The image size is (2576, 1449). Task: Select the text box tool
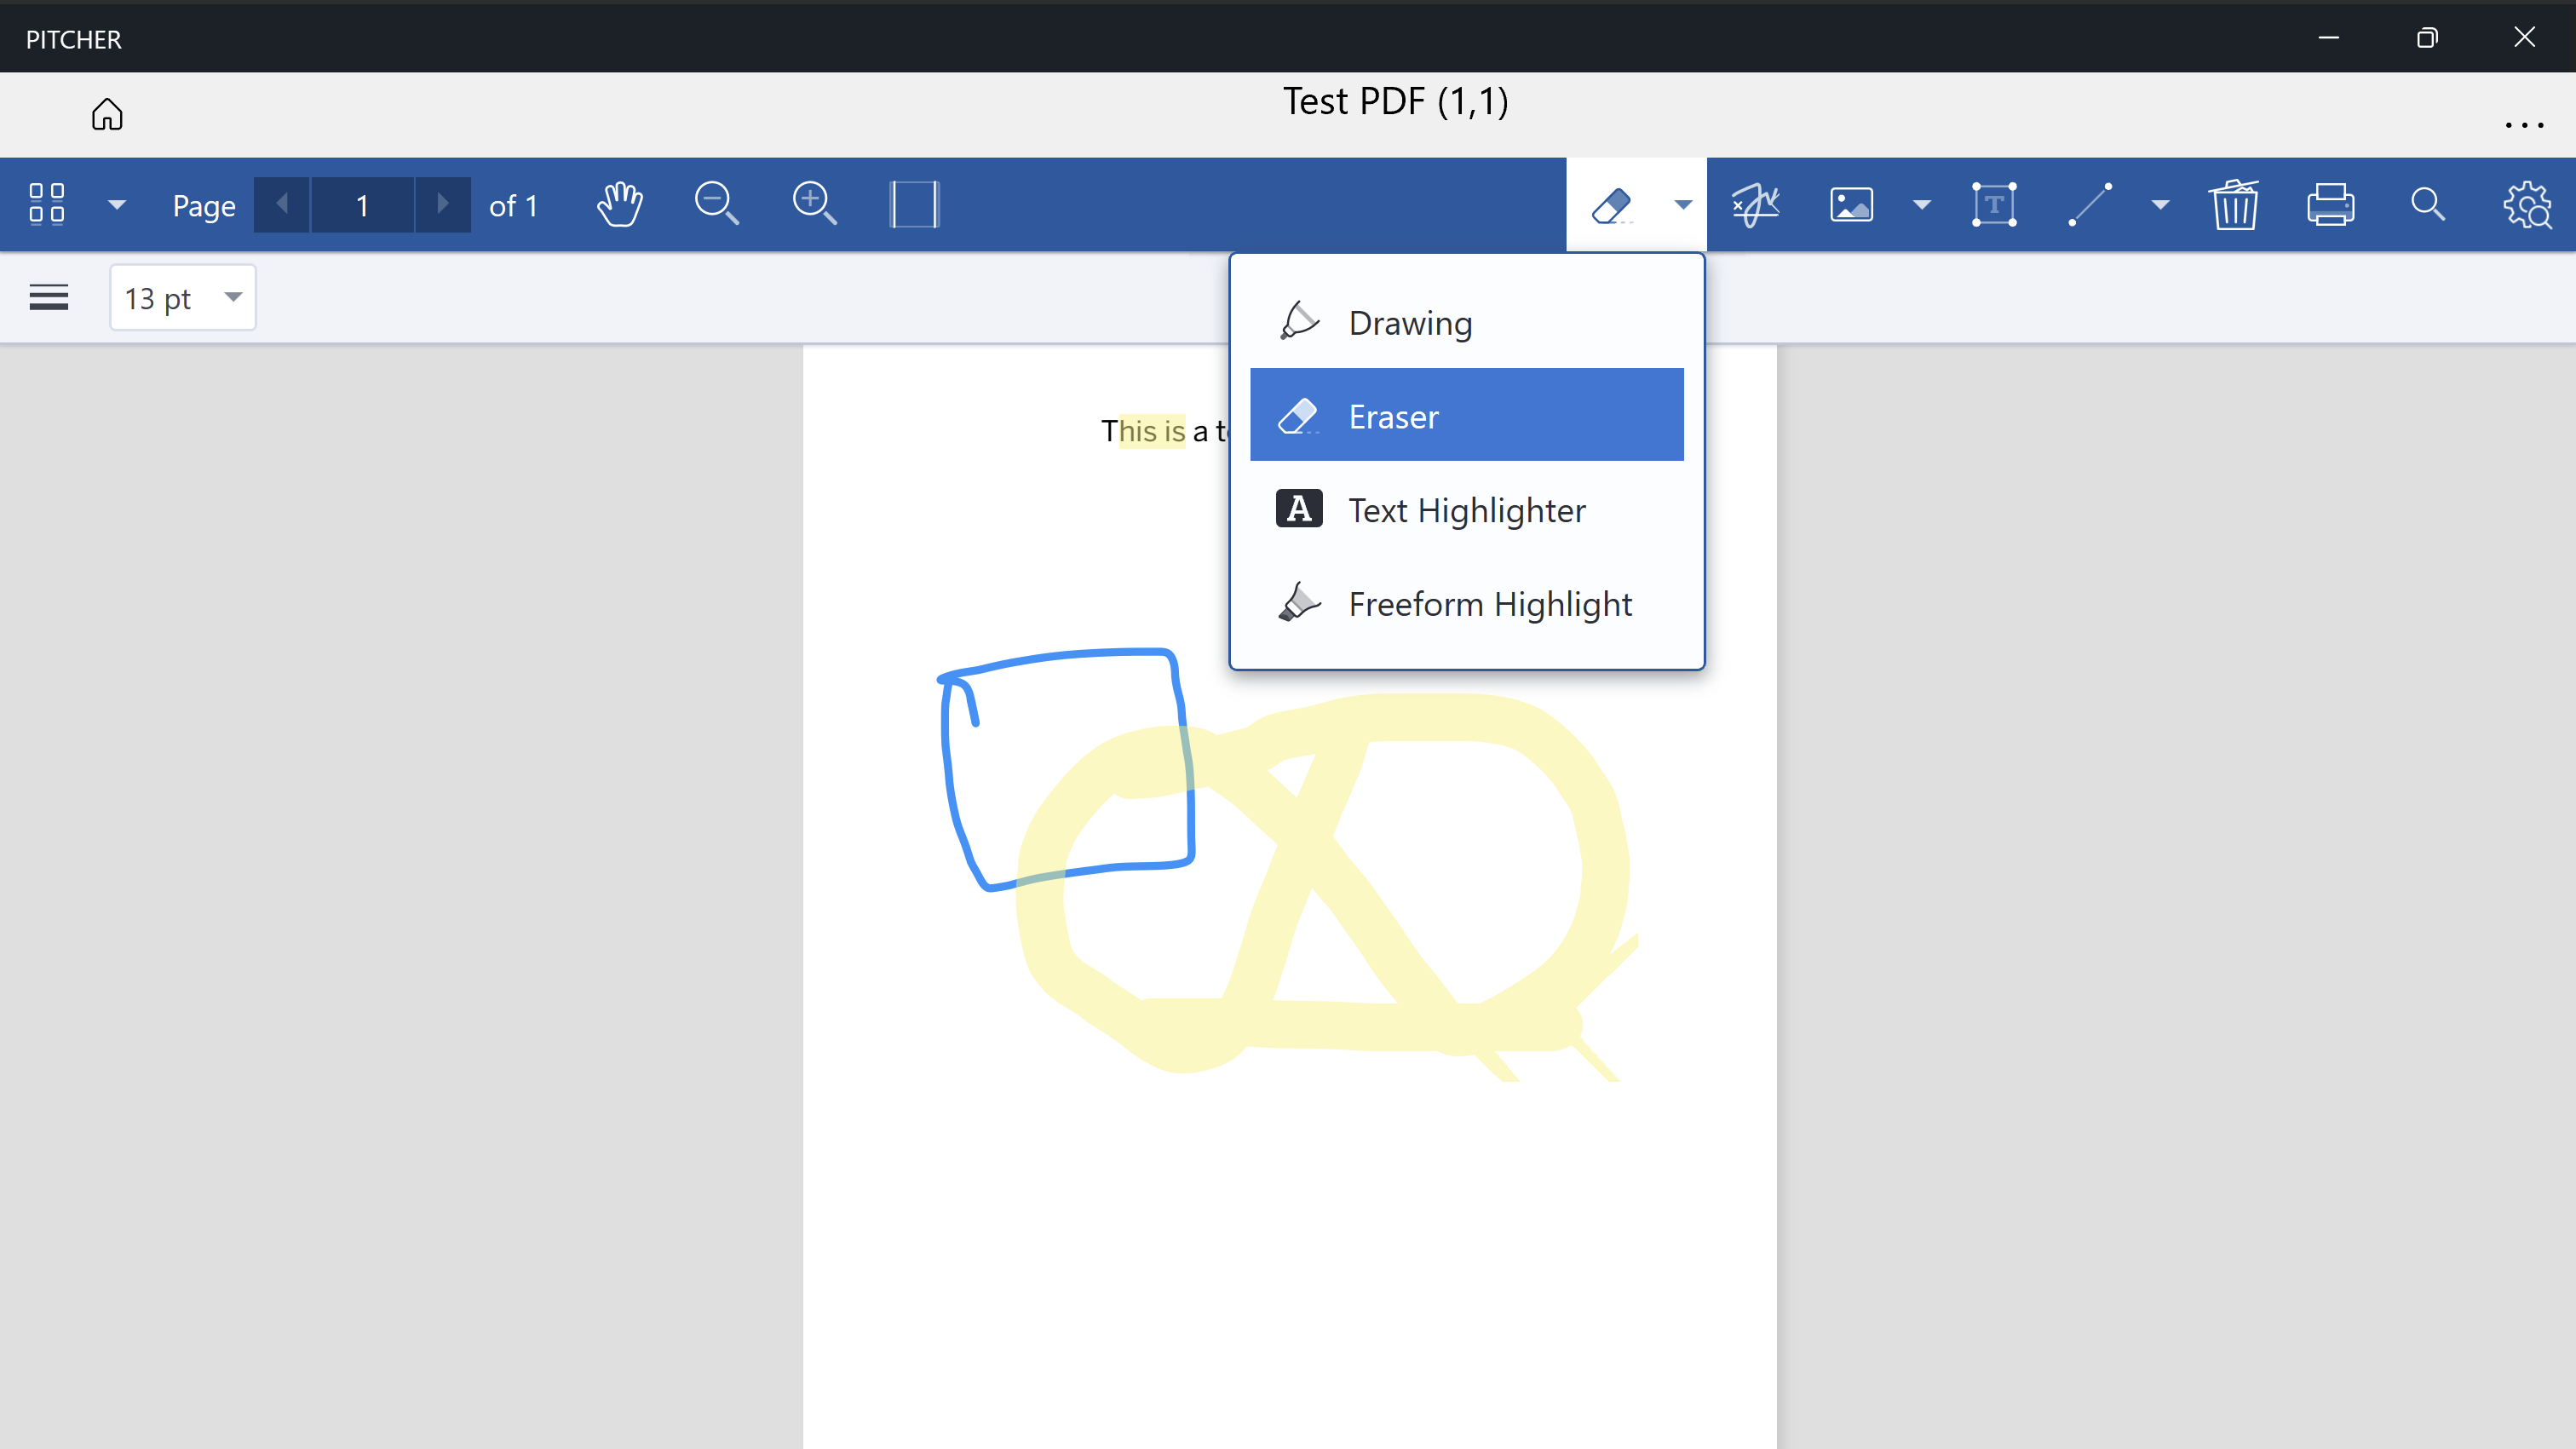click(1993, 205)
